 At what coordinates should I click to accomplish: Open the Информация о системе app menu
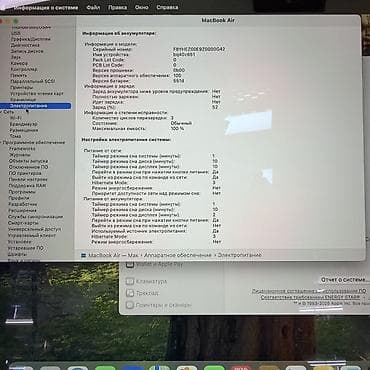coord(45,7)
